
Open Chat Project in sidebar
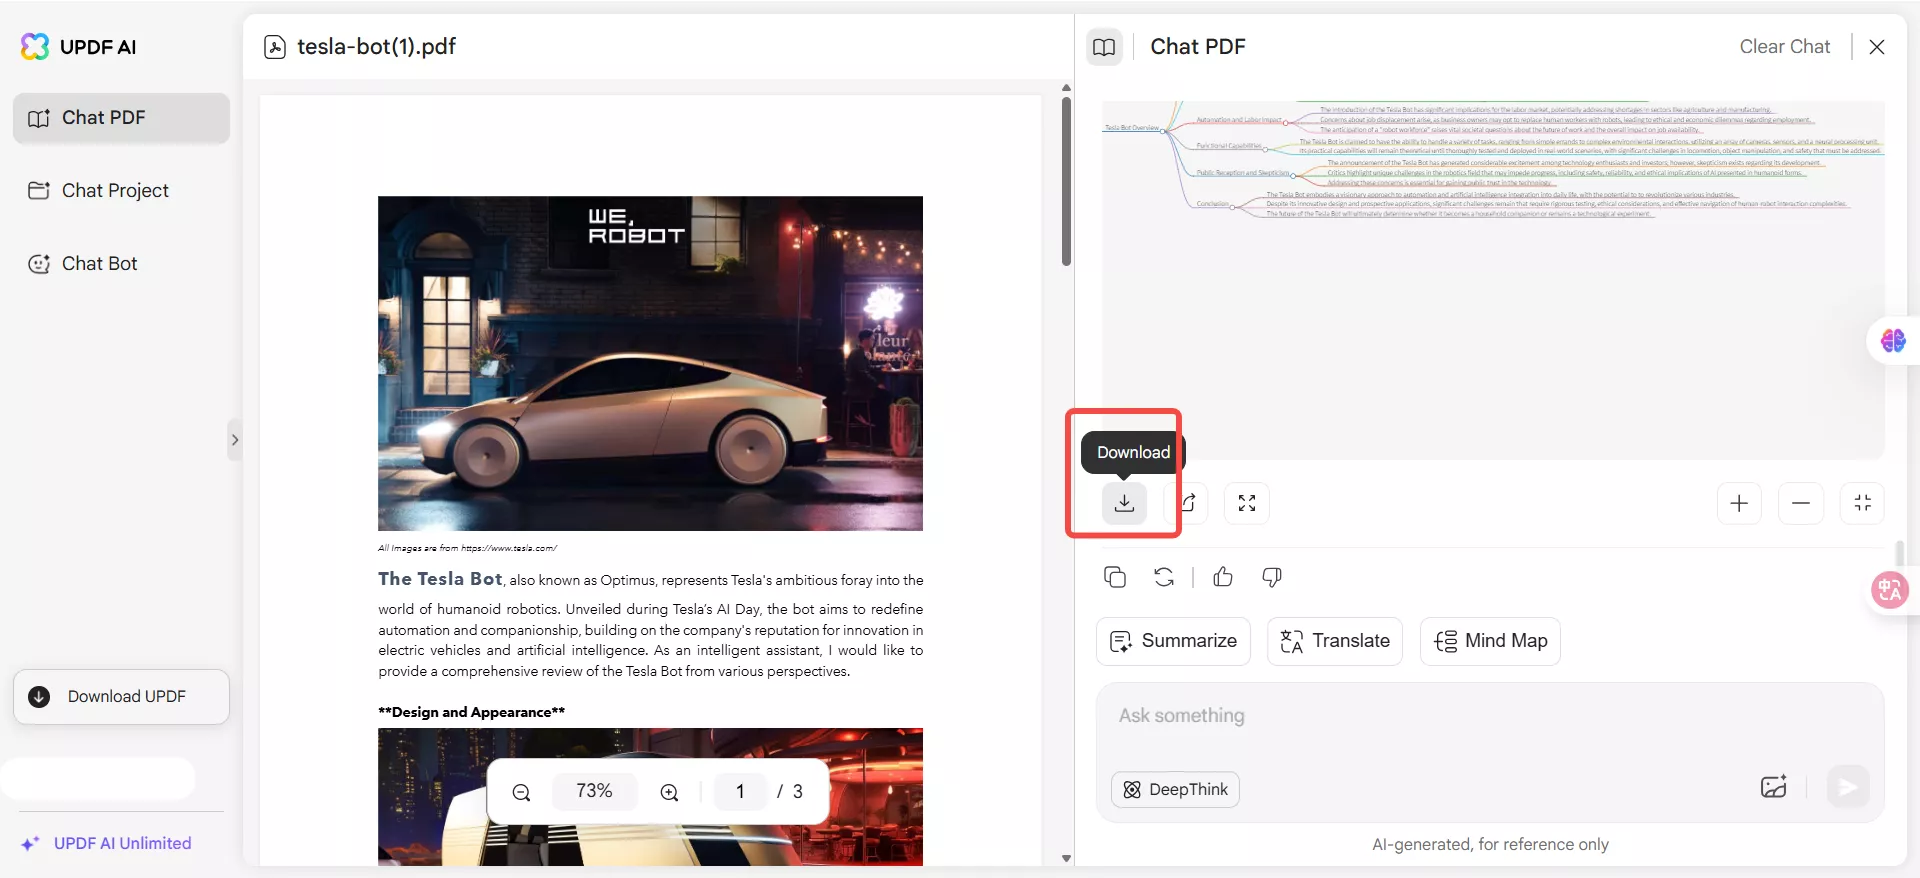tap(115, 190)
